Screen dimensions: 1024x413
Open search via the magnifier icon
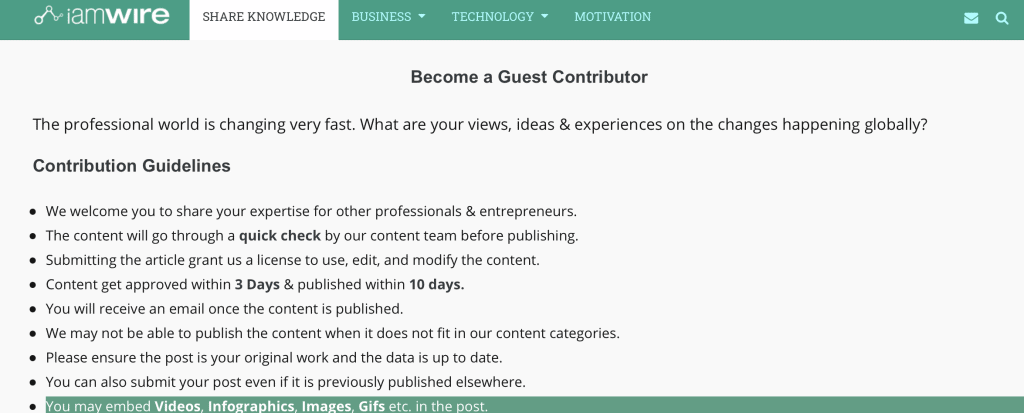[x=1002, y=18]
